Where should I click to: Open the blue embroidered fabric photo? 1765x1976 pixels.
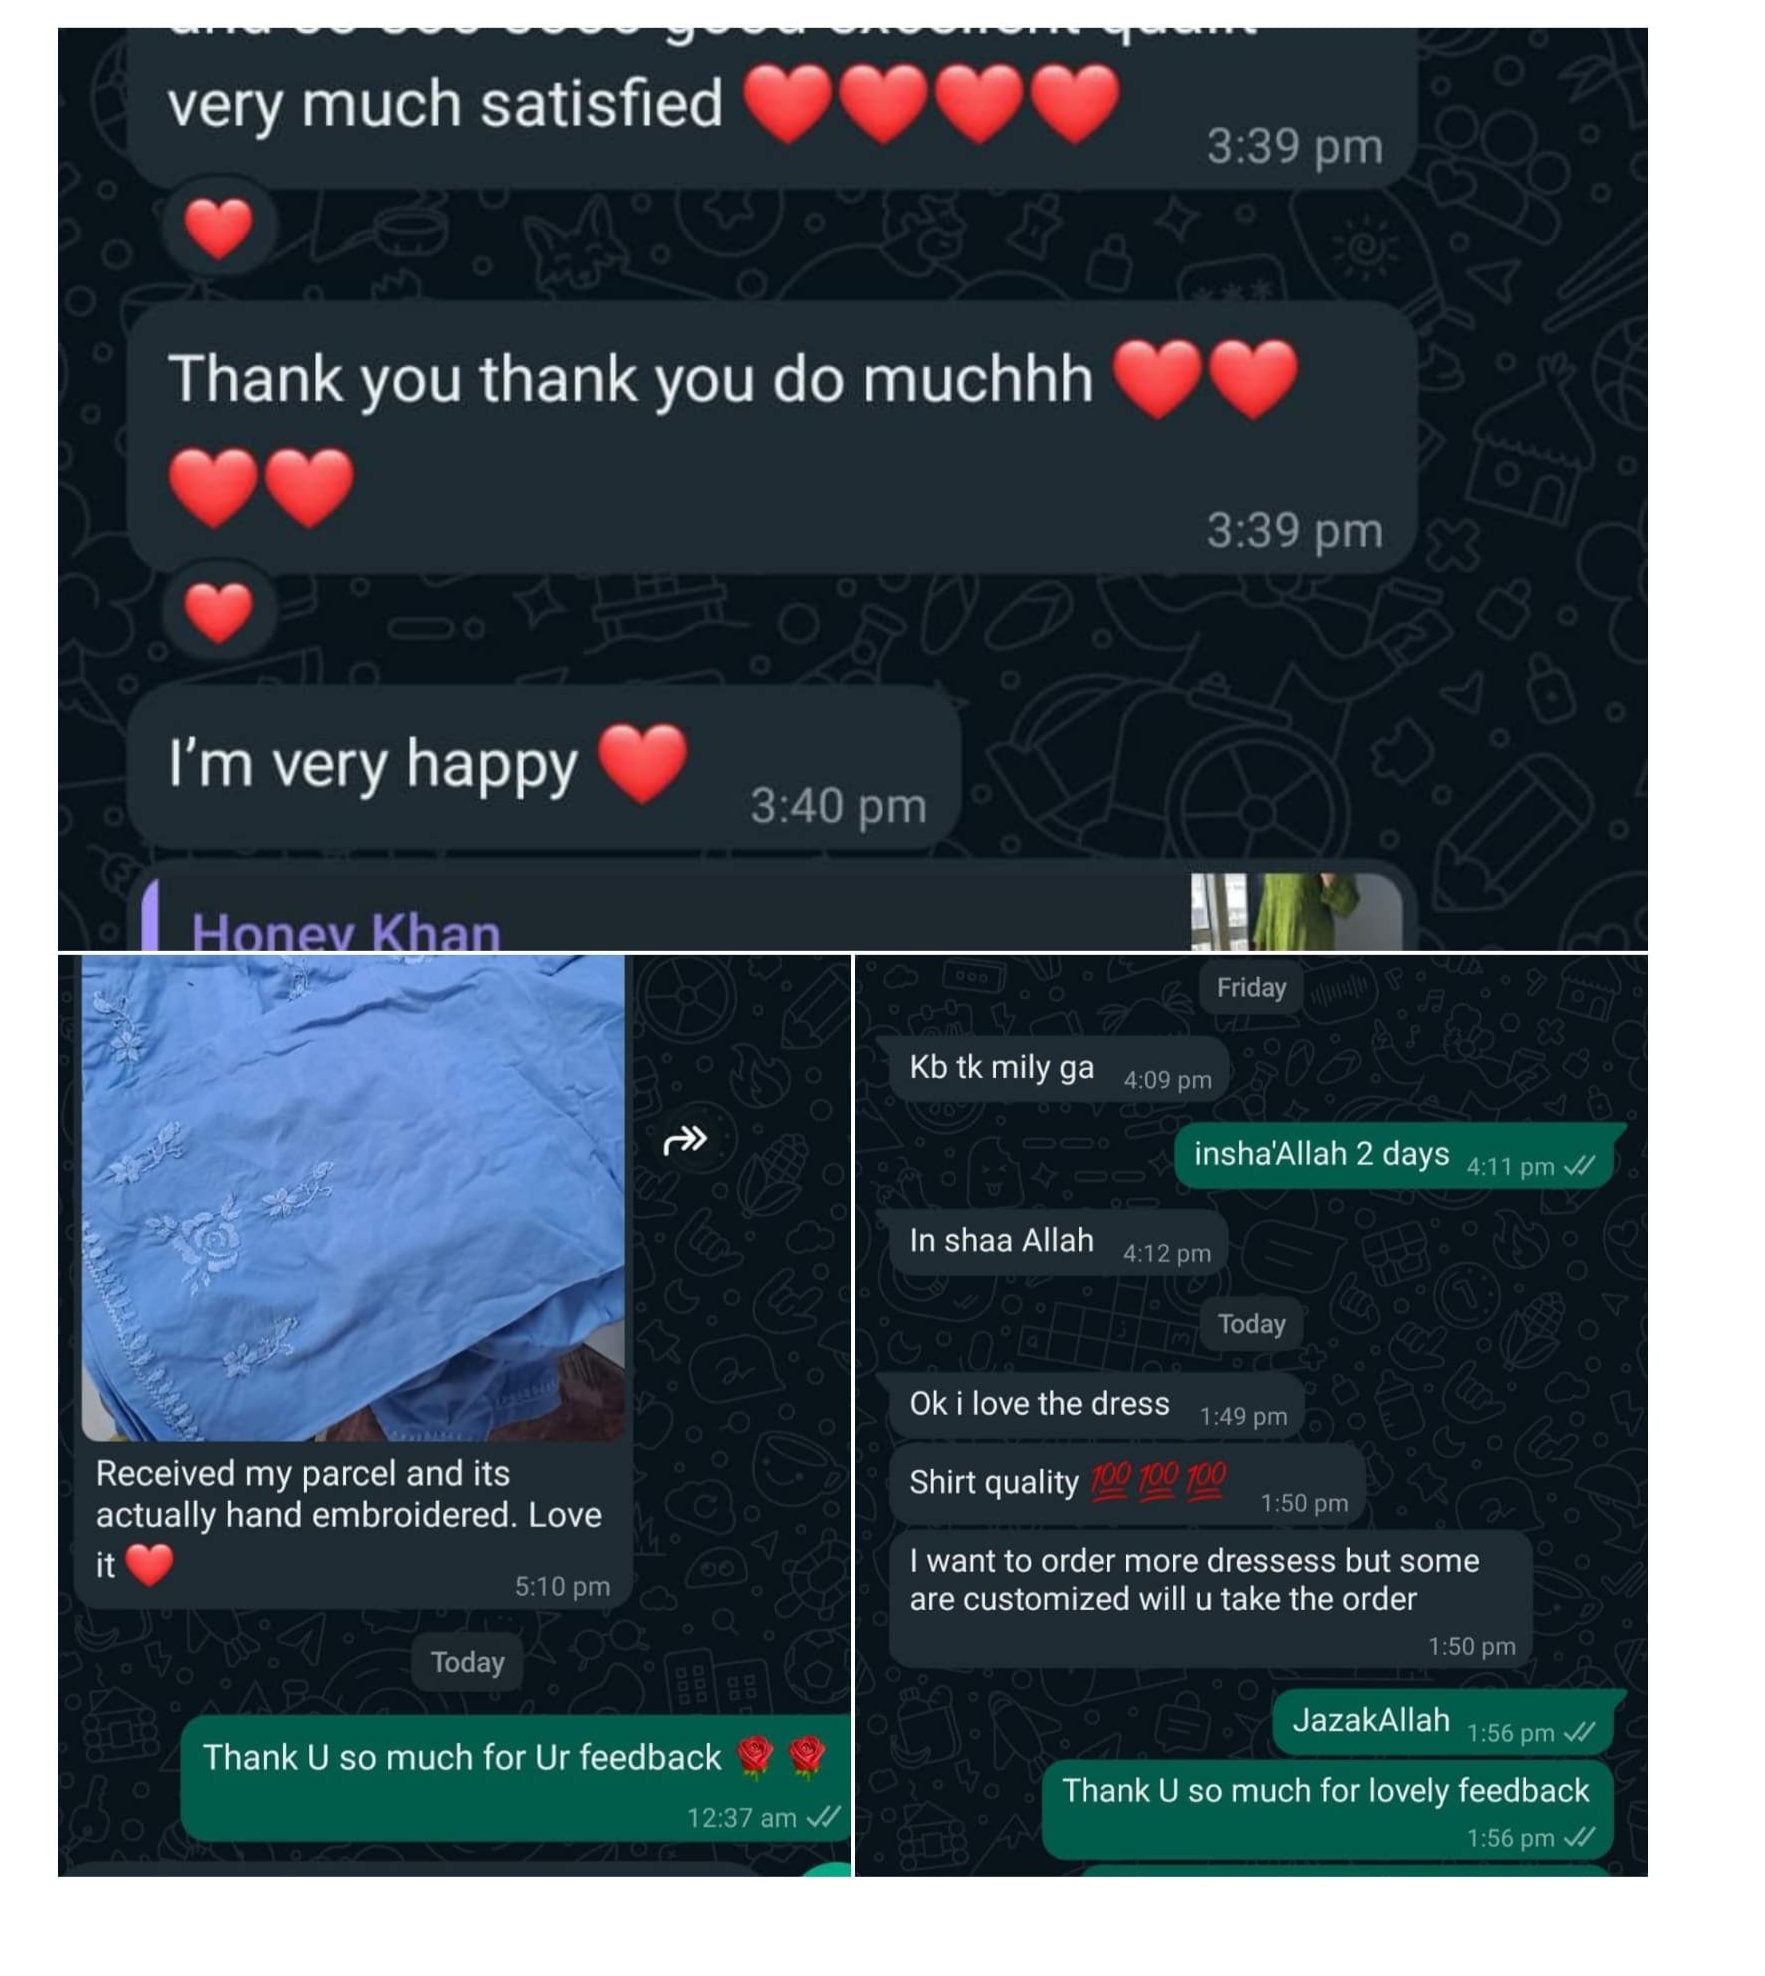coord(353,1197)
